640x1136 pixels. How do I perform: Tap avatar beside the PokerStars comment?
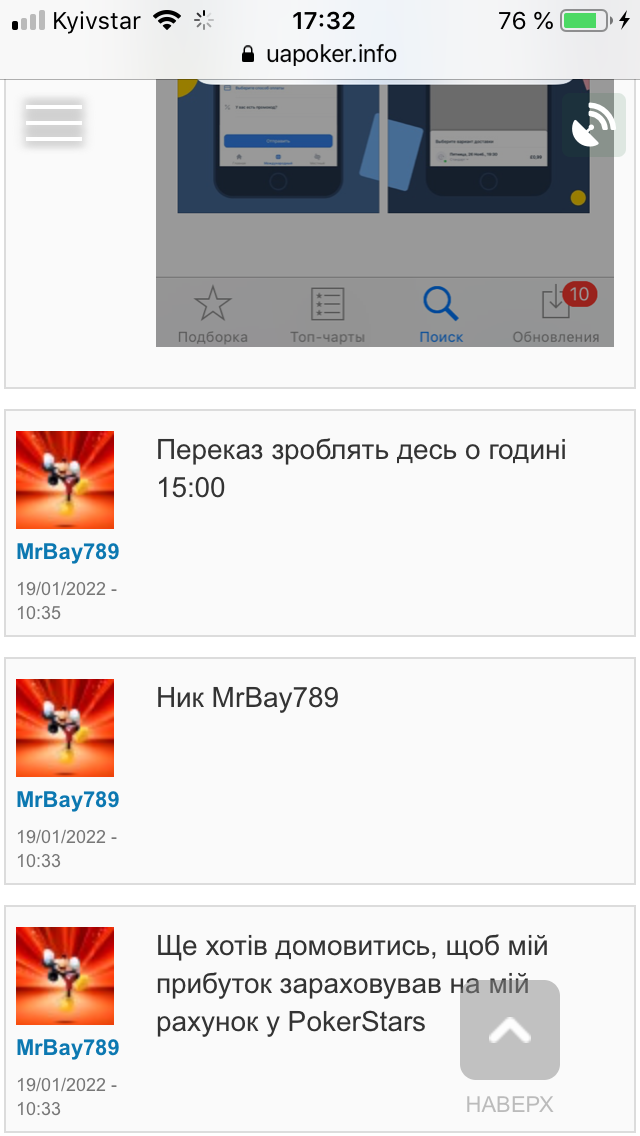pos(65,975)
